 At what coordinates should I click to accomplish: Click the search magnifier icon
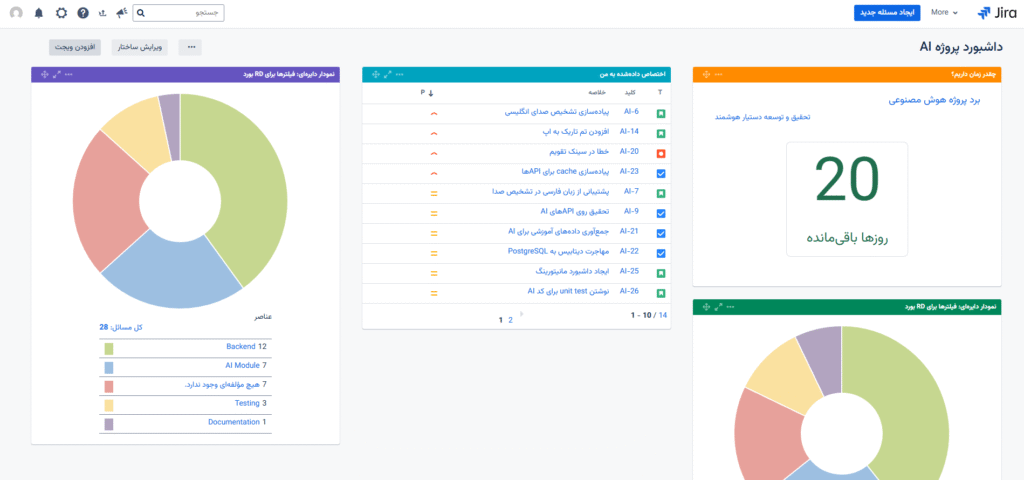[x=140, y=13]
